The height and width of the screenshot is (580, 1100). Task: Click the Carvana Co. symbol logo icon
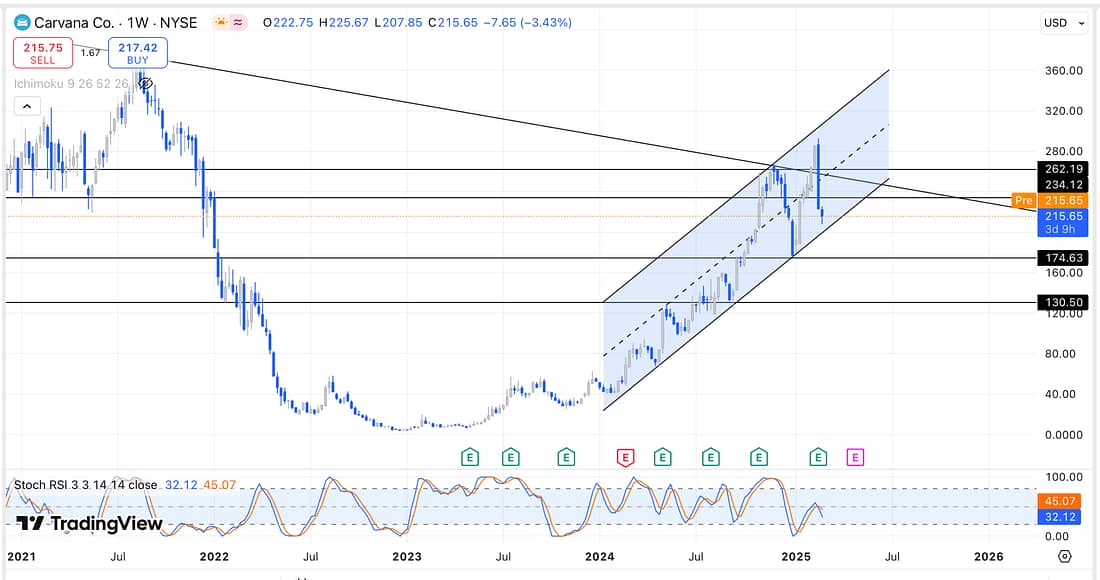click(x=21, y=22)
